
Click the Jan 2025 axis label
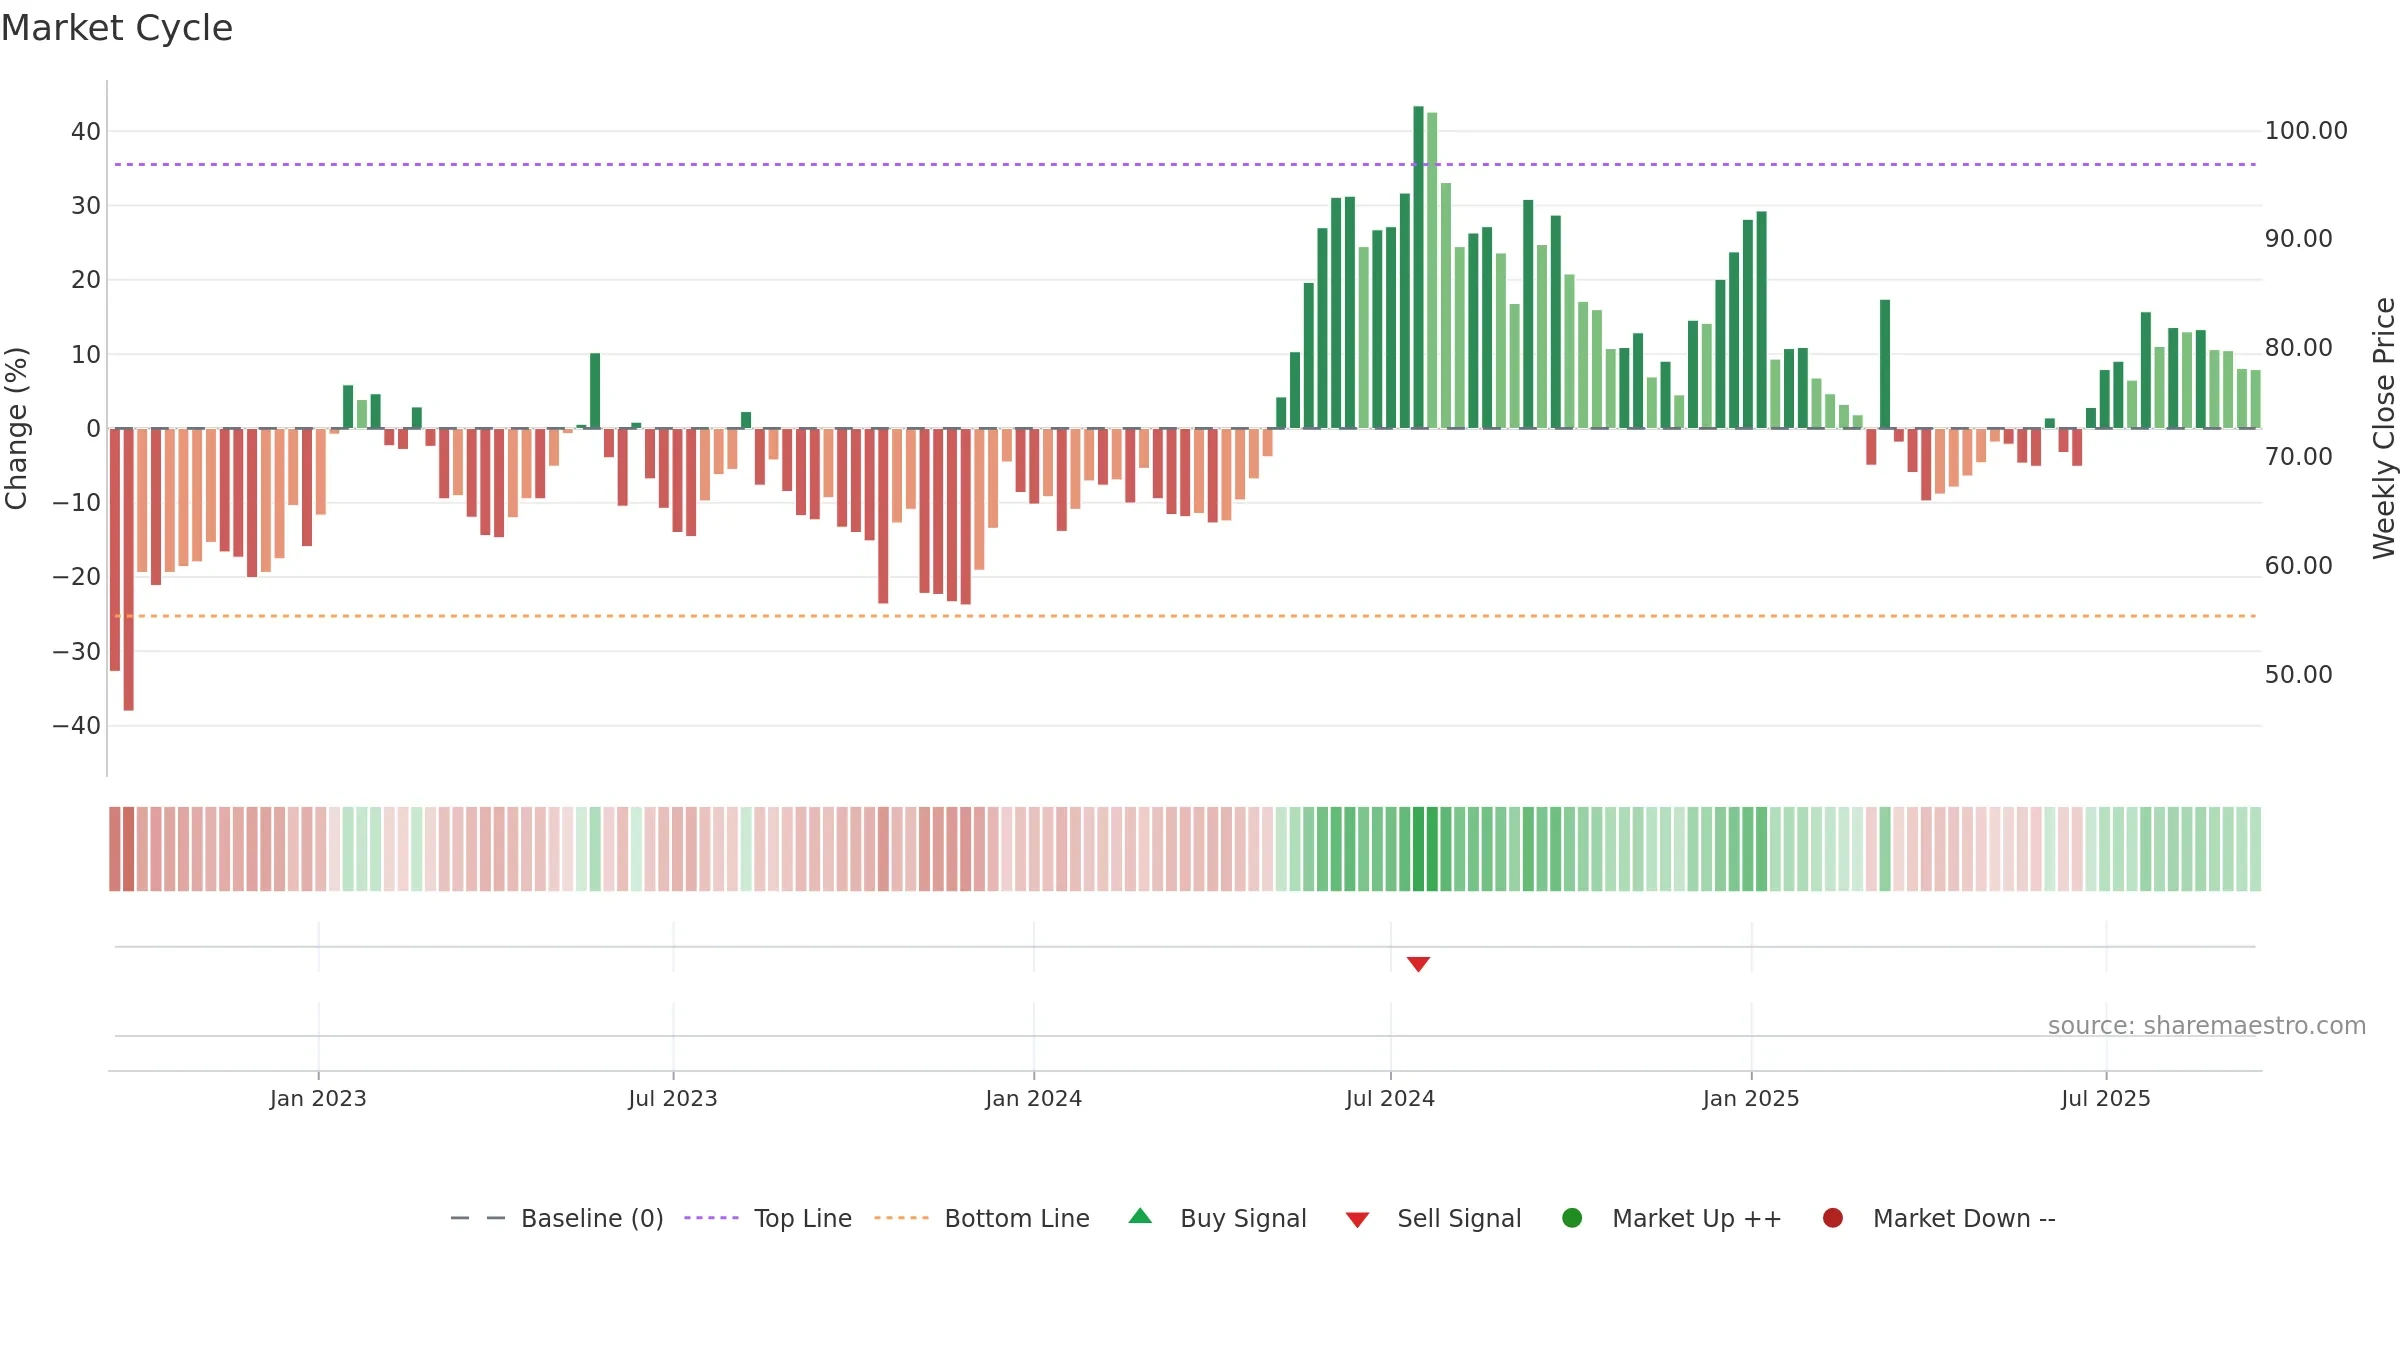[1751, 1099]
